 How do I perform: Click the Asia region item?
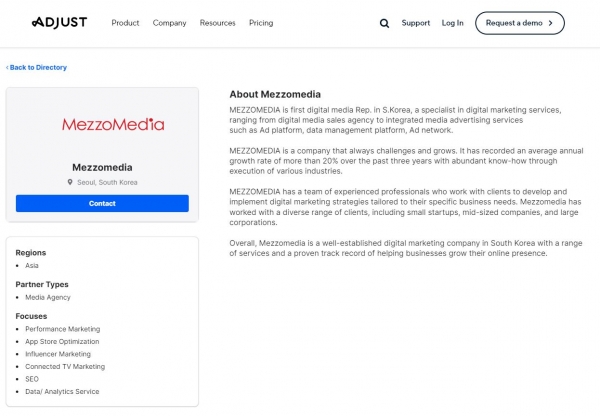click(32, 265)
